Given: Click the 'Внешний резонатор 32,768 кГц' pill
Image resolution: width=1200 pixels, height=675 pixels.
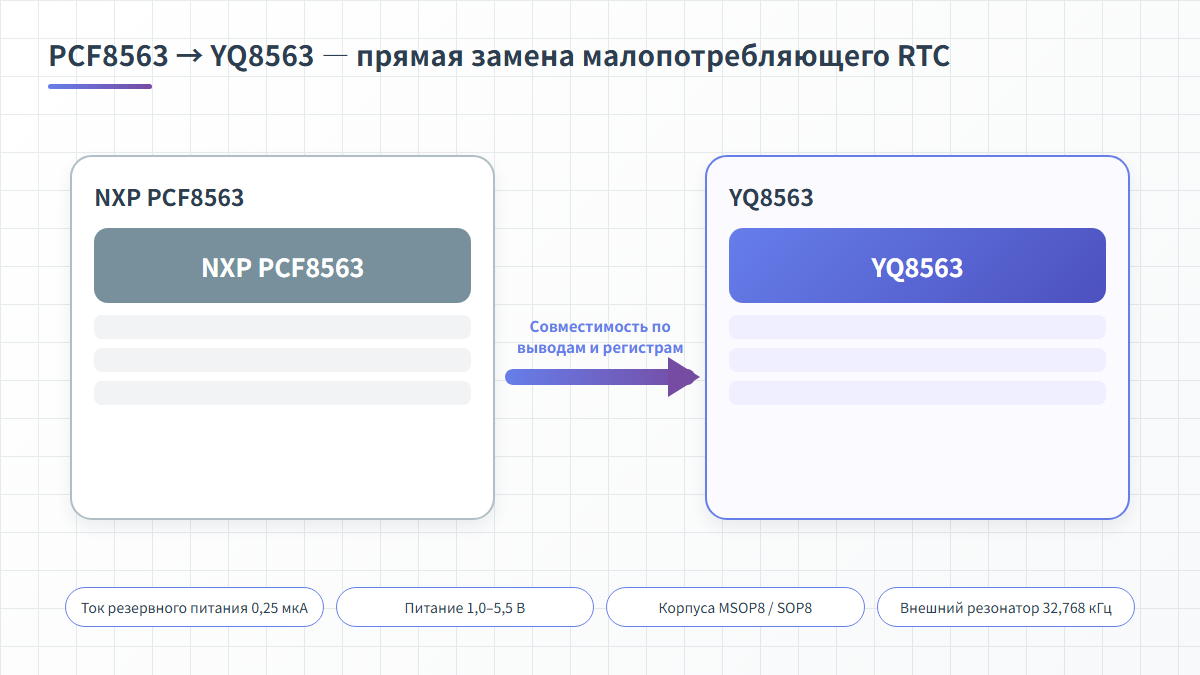Looking at the screenshot, I should click(1006, 607).
